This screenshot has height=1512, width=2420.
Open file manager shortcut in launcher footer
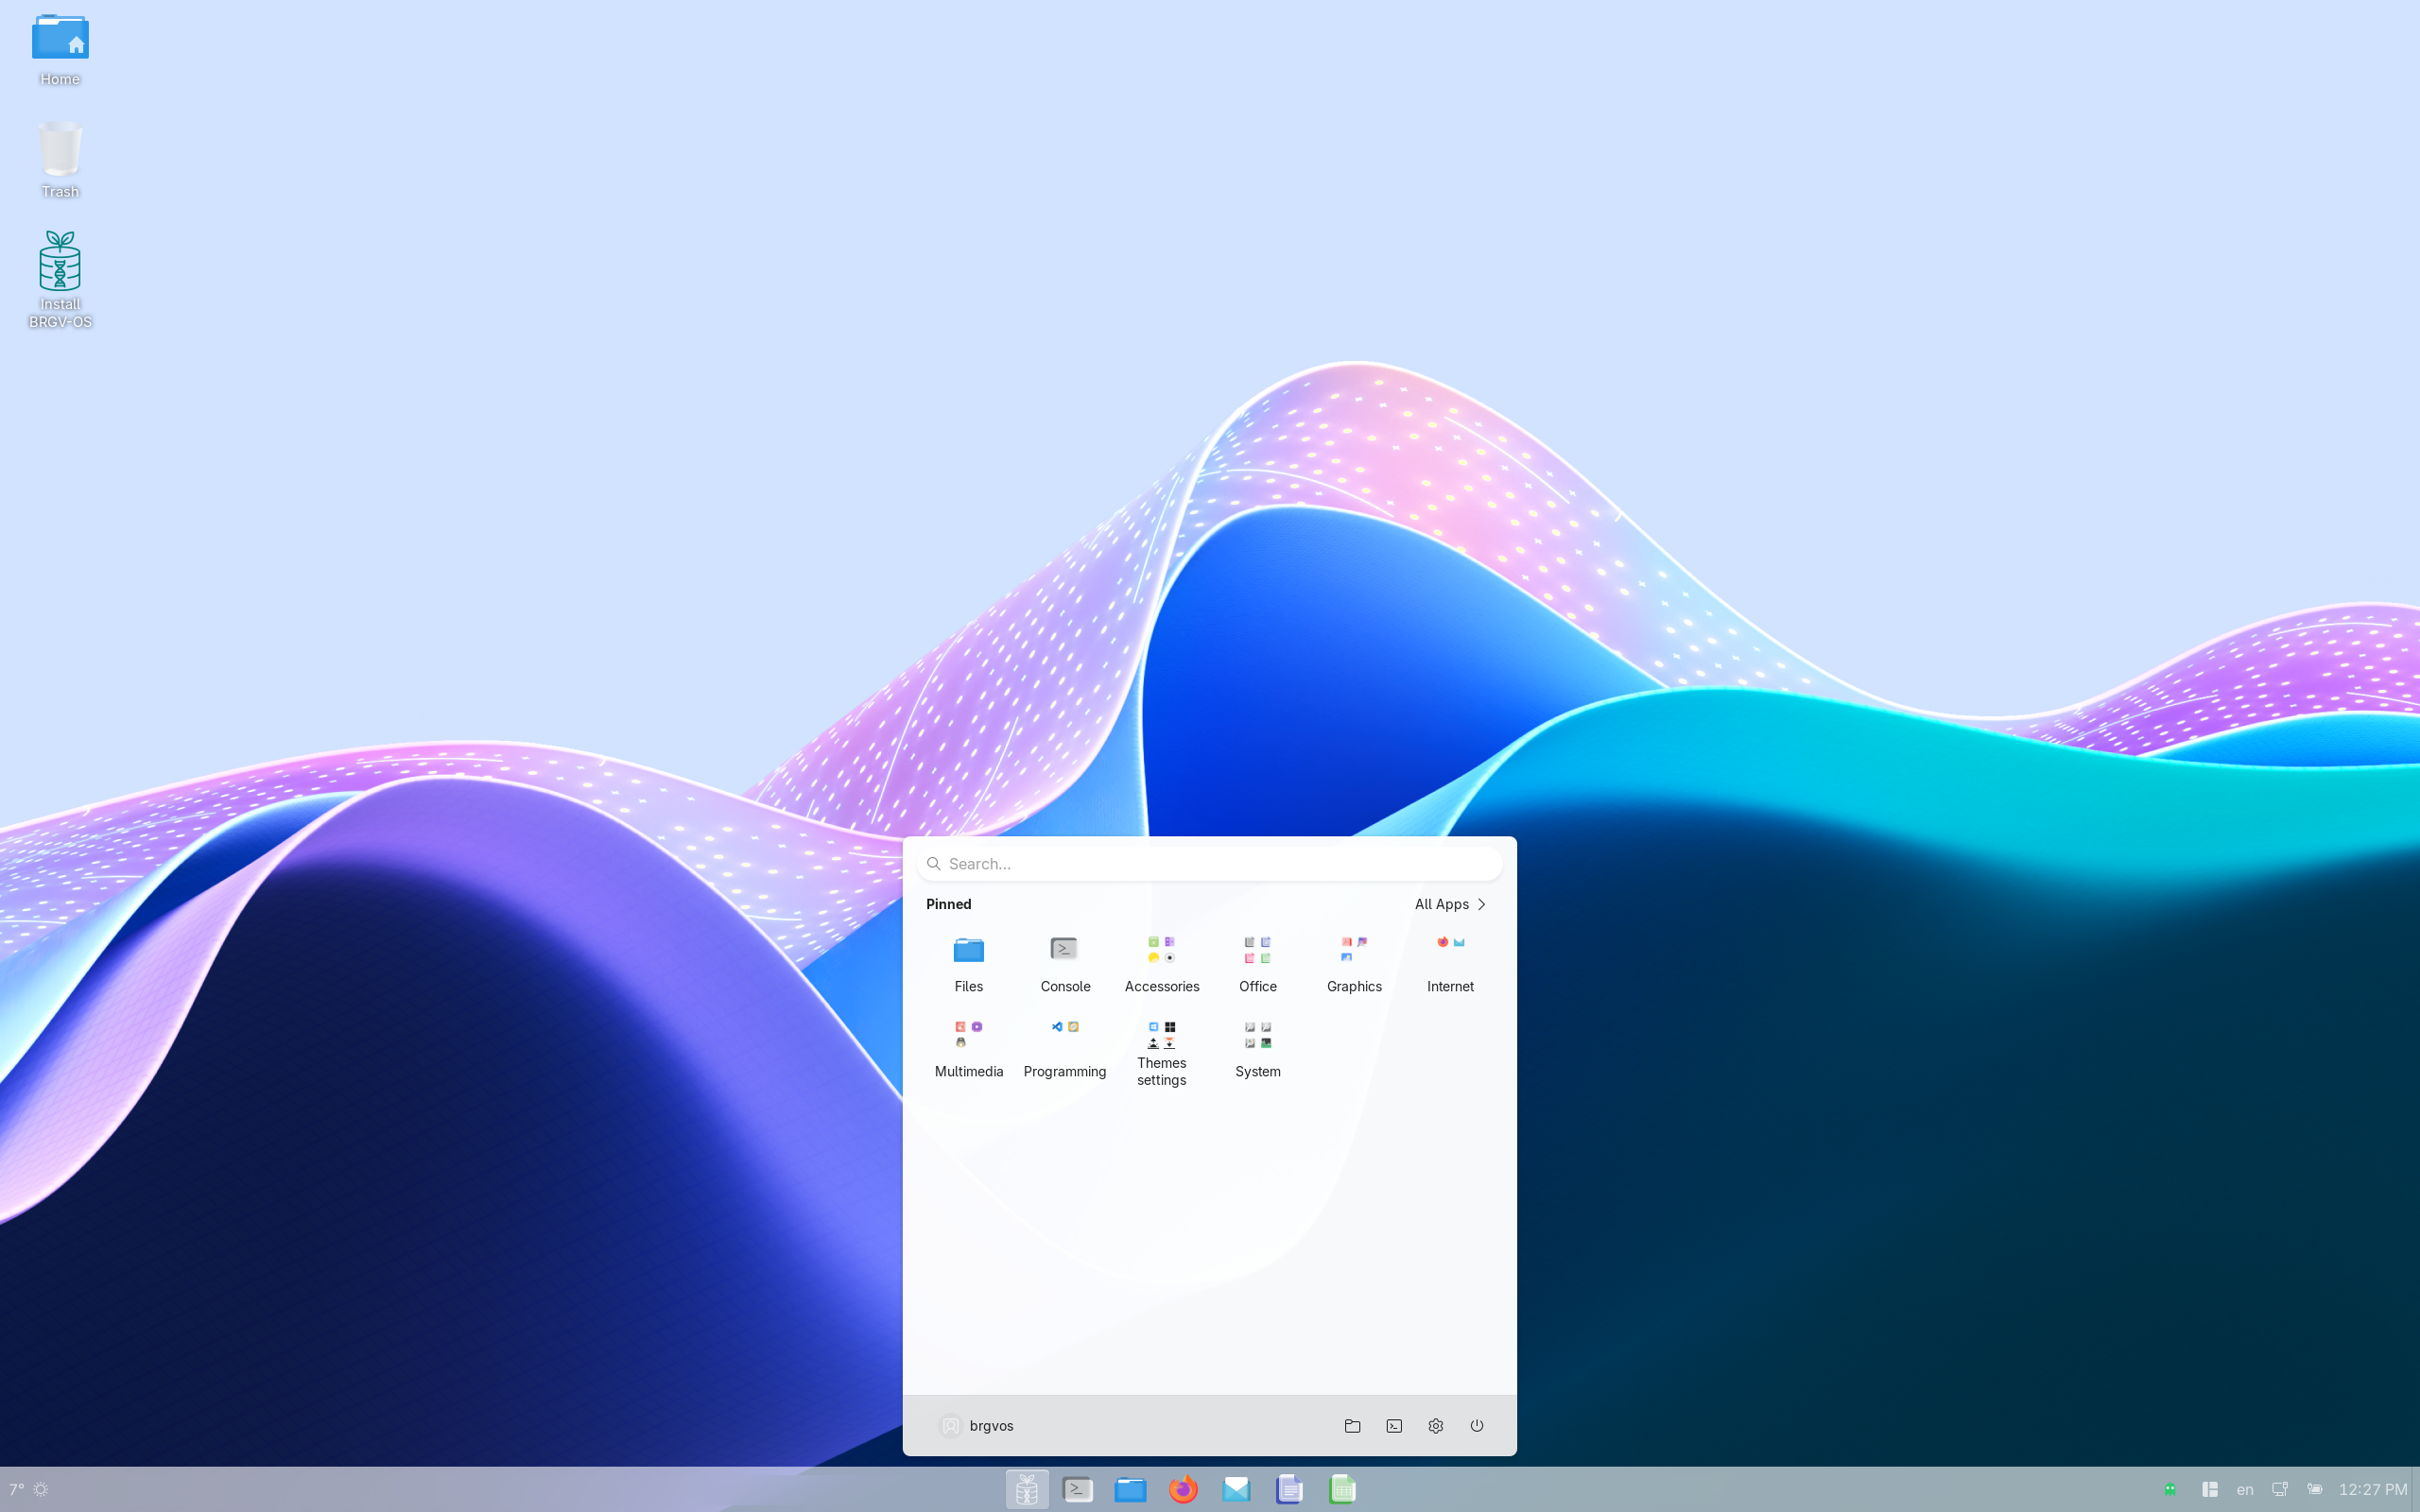tap(1352, 1425)
